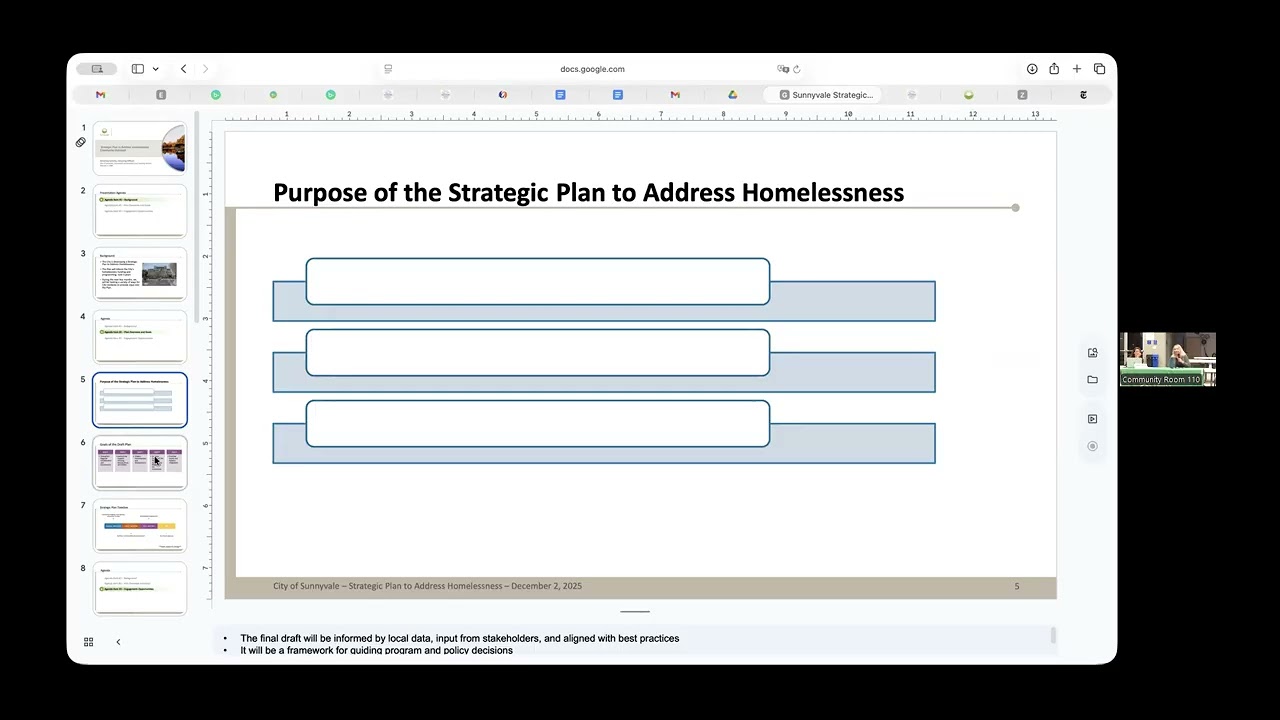Show Safari tab overview
This screenshot has height=720, width=1280.
(1099, 69)
